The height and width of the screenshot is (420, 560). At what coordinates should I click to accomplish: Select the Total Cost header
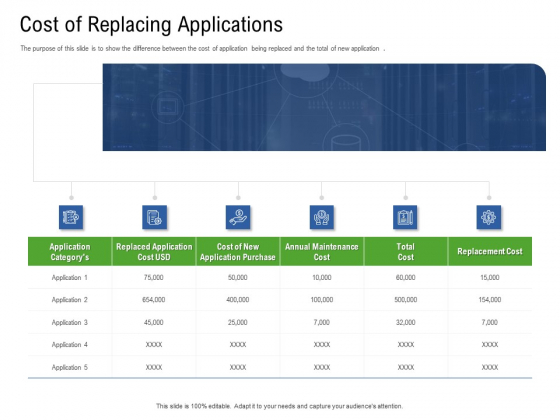click(406, 251)
